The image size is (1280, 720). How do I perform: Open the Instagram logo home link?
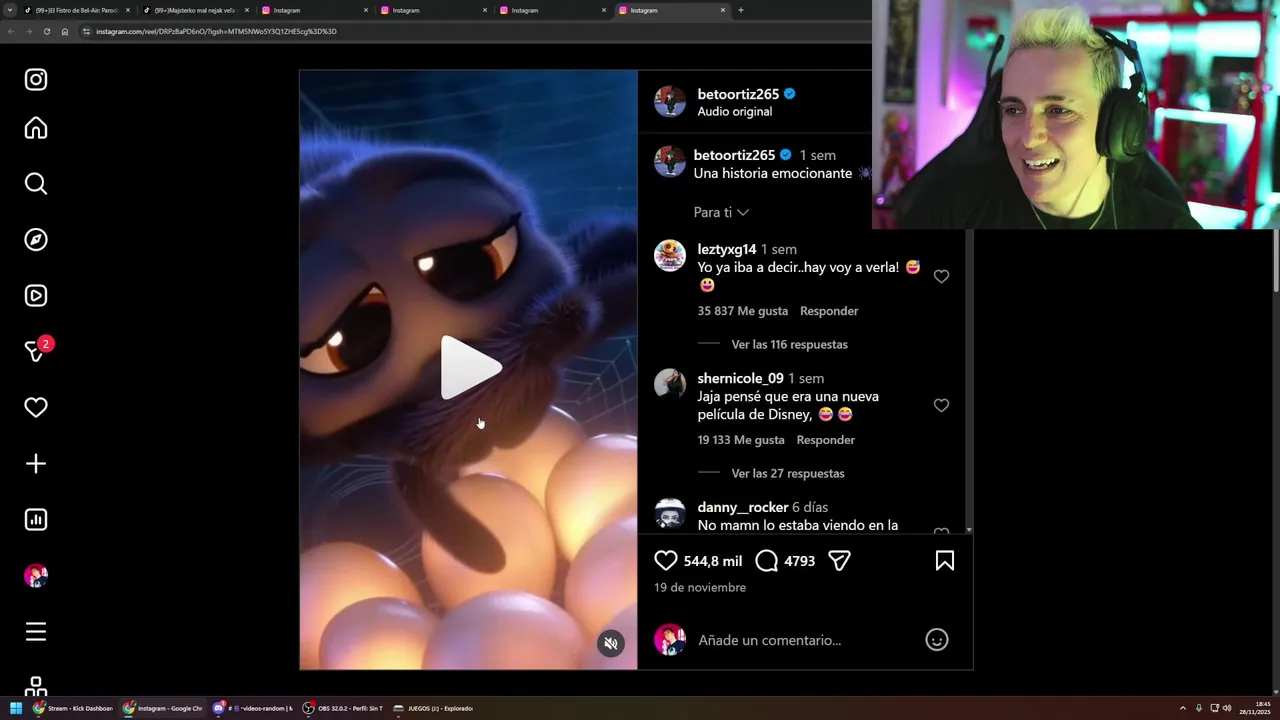(36, 80)
